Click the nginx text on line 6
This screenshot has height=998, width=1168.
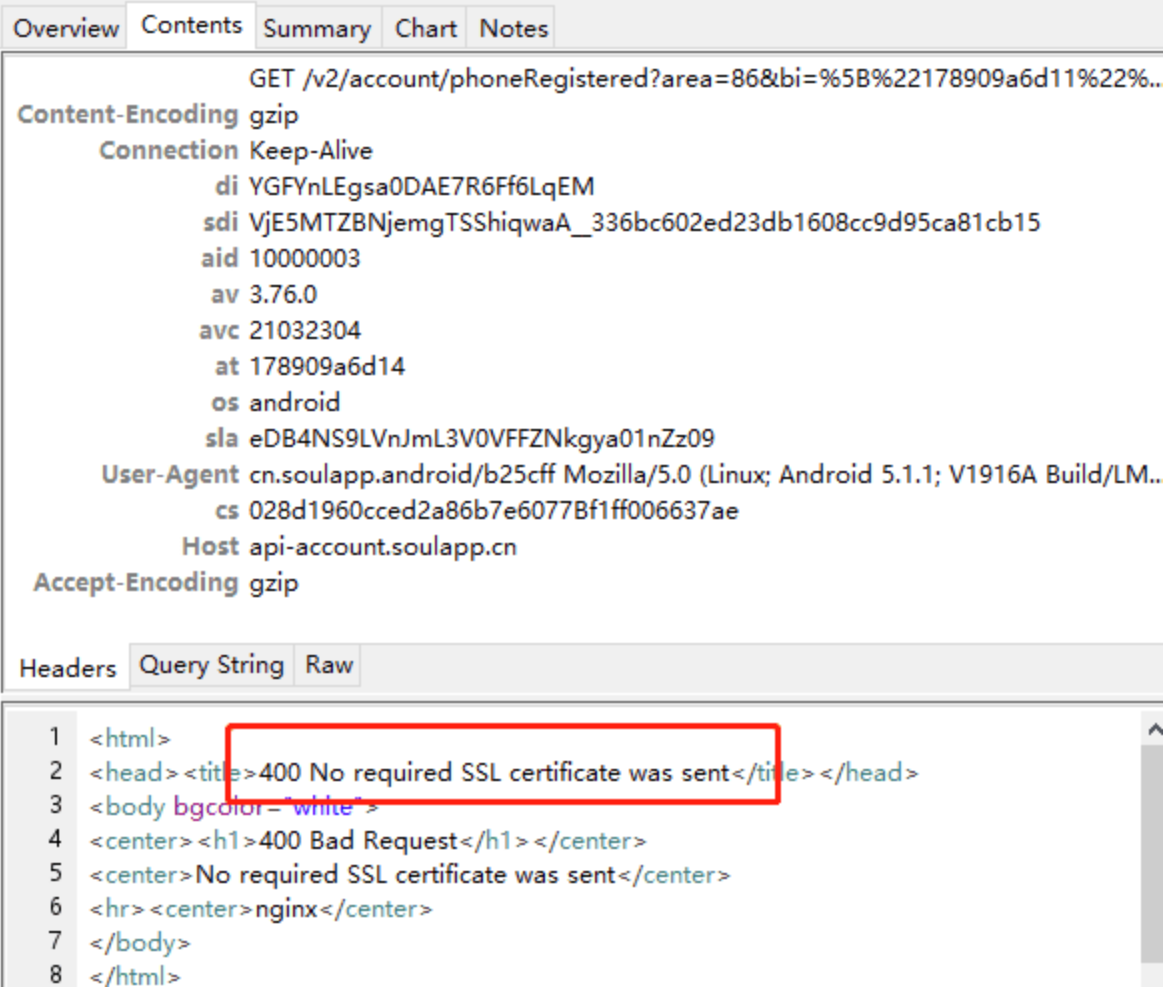[287, 909]
